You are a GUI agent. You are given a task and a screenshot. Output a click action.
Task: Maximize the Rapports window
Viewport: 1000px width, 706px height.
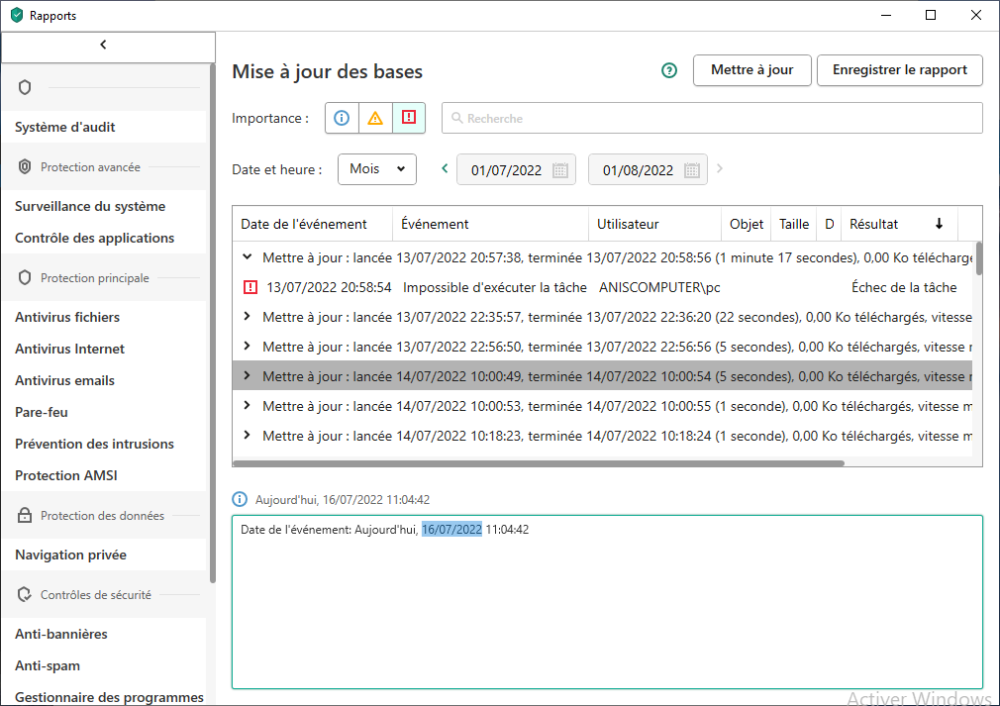pyautogui.click(x=930, y=15)
